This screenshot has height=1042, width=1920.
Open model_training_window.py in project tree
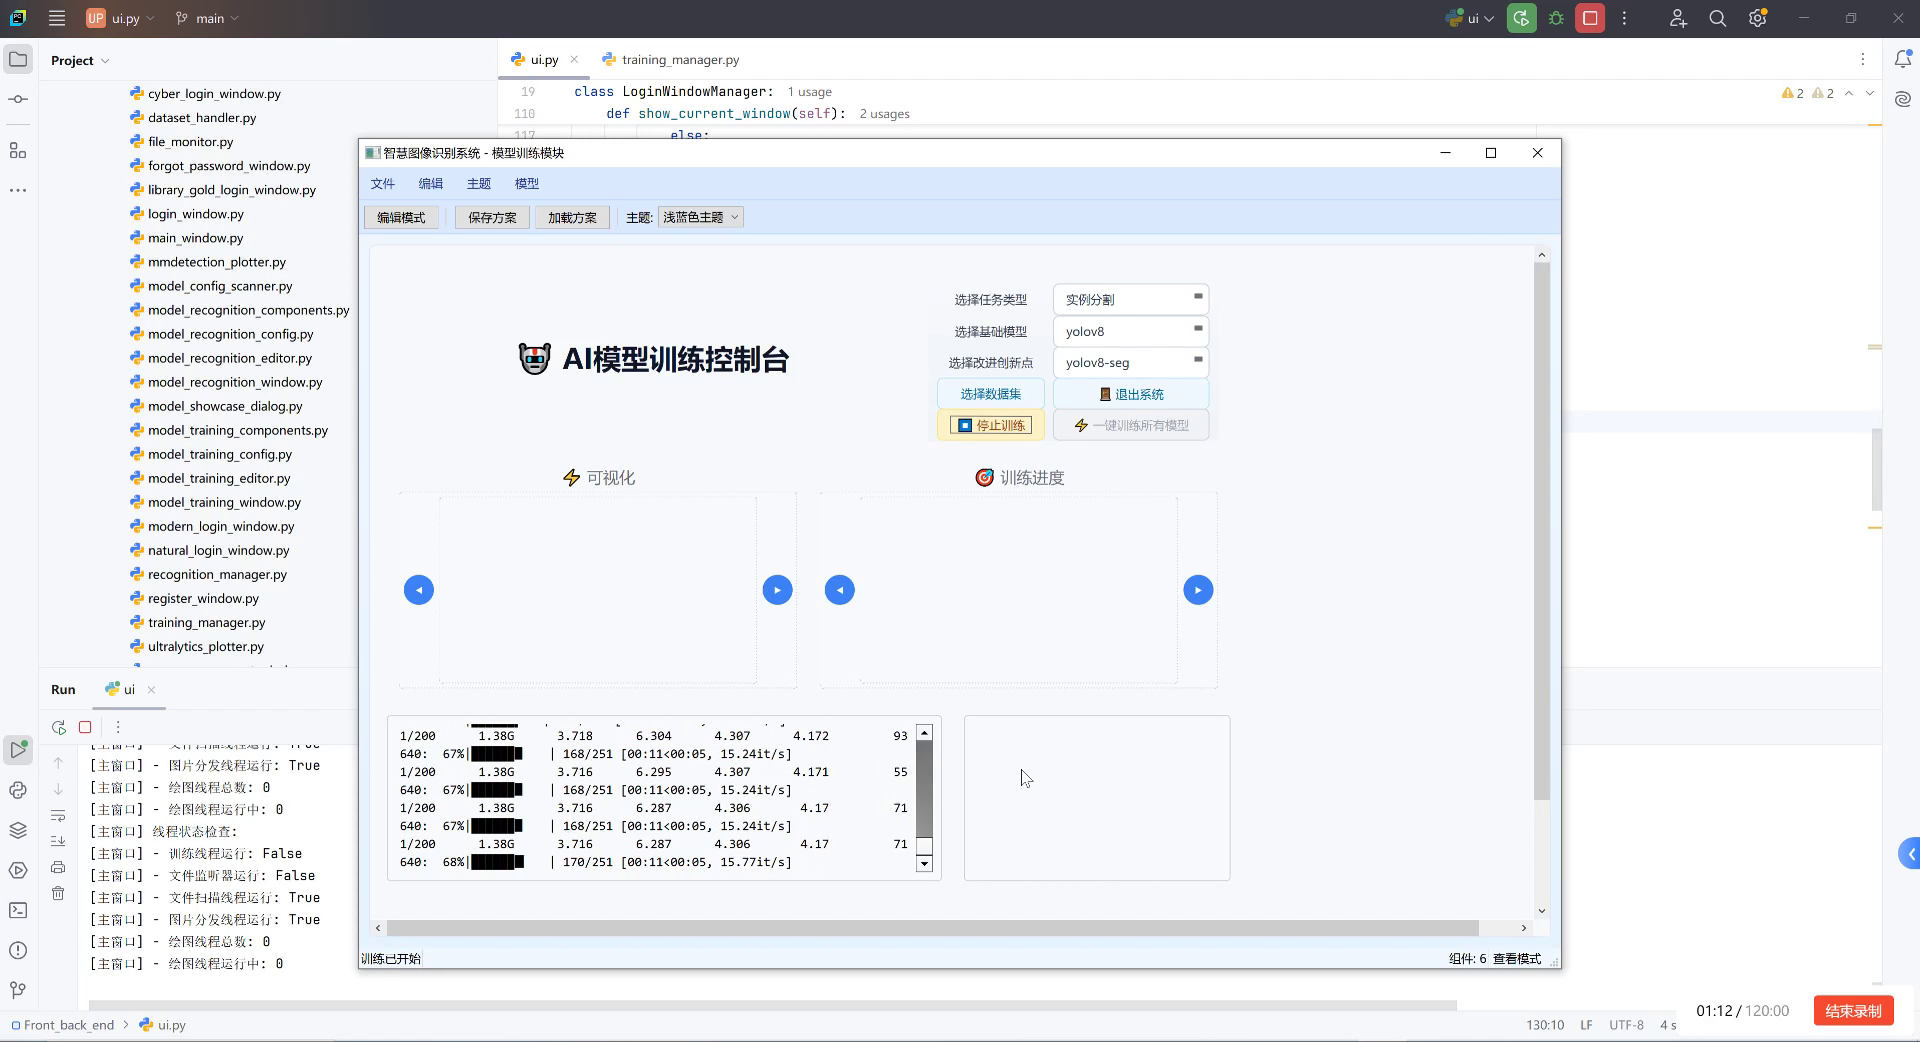pyautogui.click(x=224, y=502)
